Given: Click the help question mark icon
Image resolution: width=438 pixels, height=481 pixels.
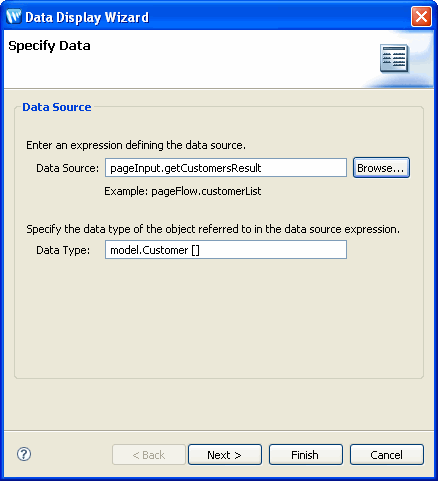Looking at the screenshot, I should click(24, 454).
